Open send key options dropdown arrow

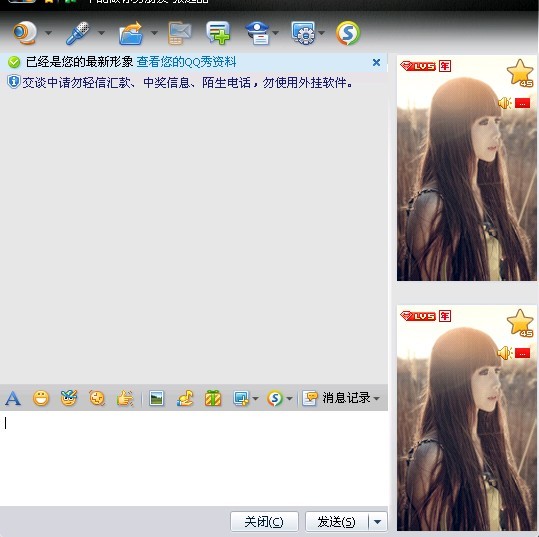coord(378,522)
